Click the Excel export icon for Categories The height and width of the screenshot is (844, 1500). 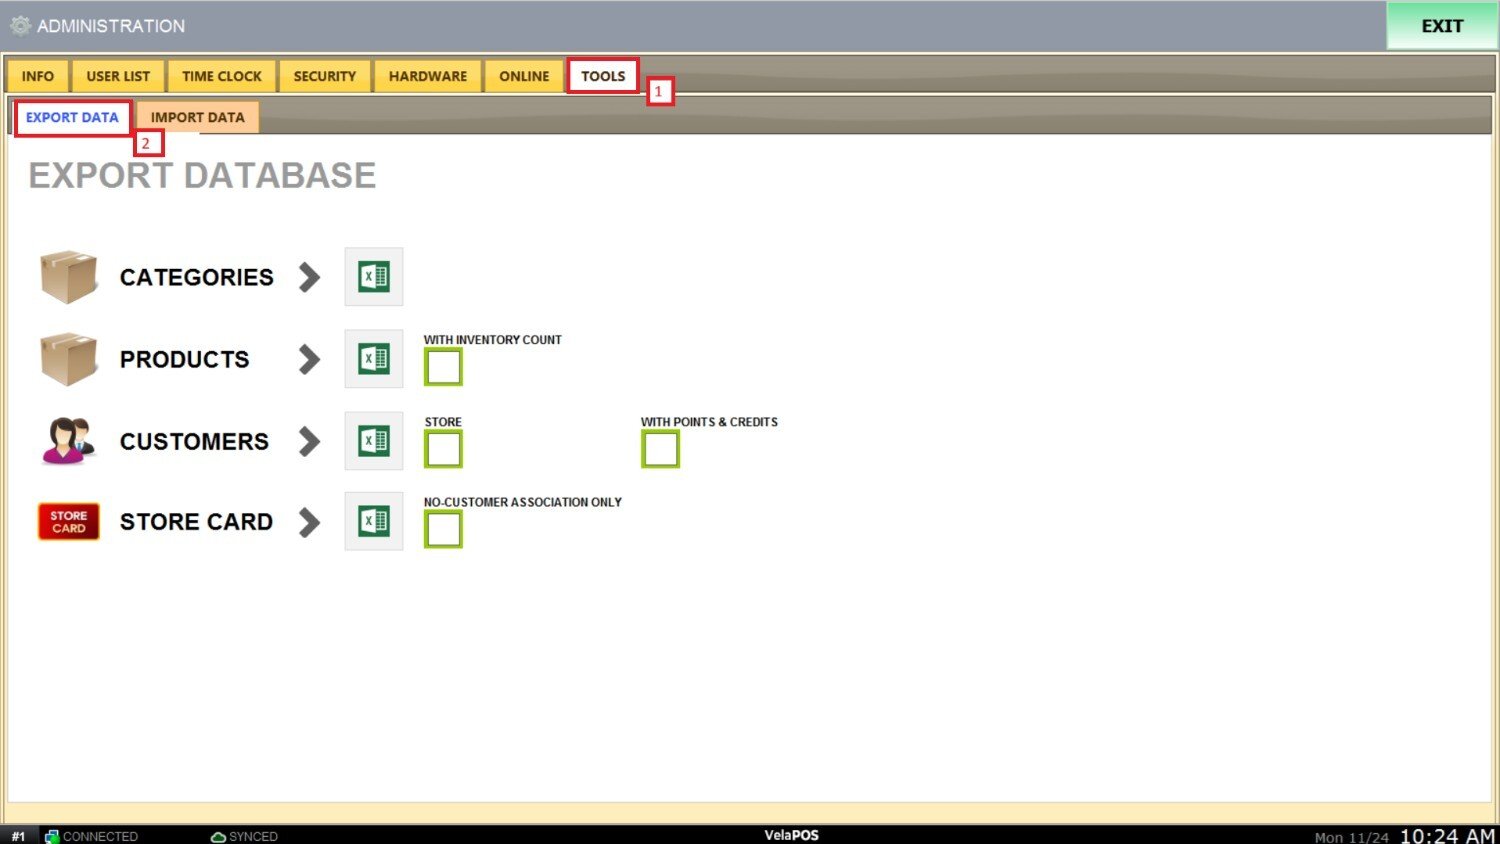[x=374, y=277]
